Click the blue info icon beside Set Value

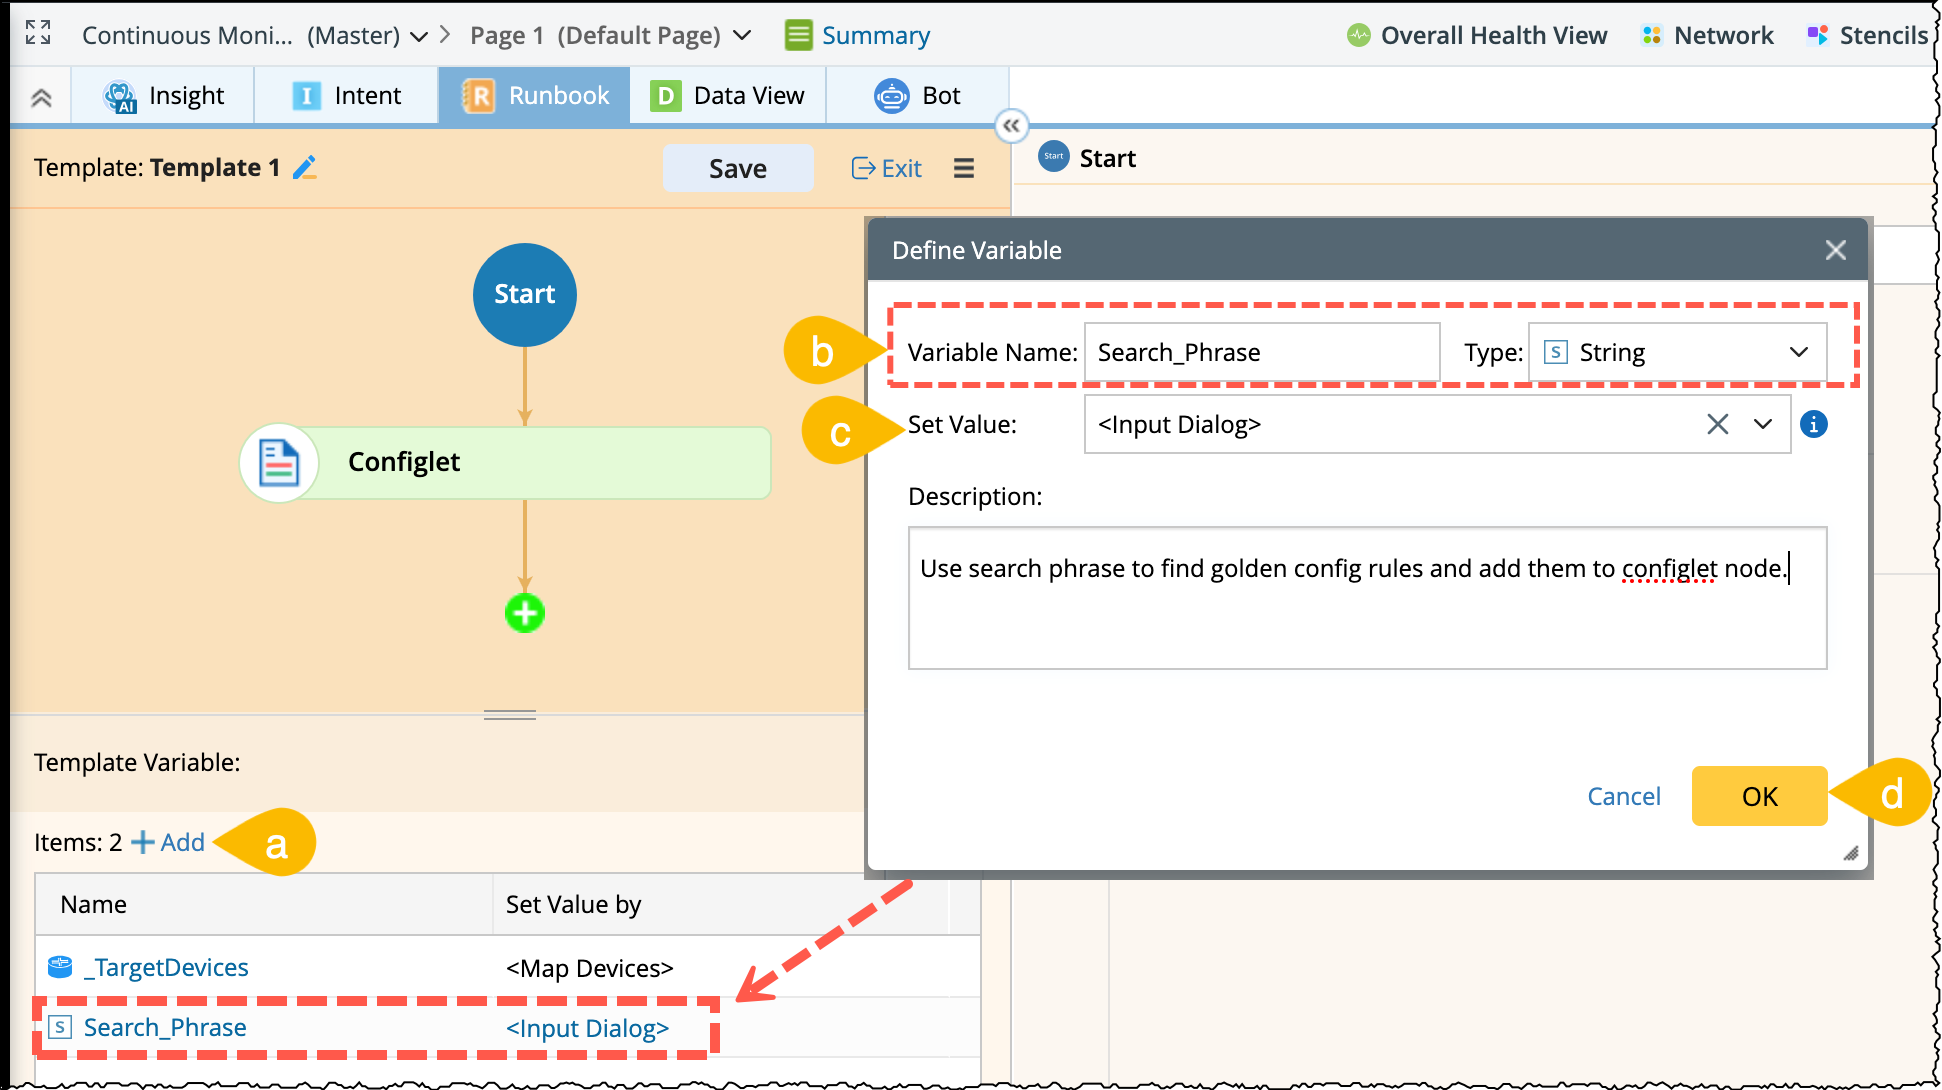(1813, 425)
